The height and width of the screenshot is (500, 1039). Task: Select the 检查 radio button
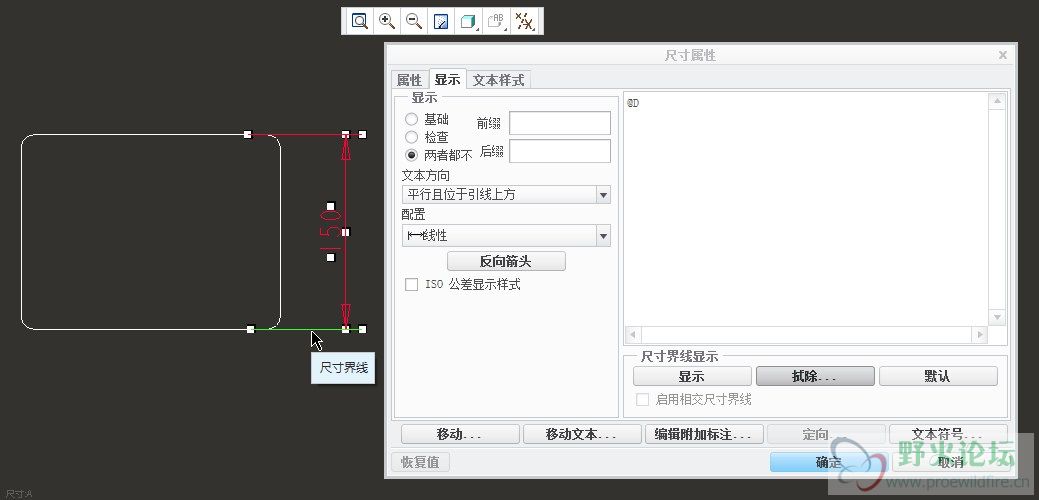411,137
